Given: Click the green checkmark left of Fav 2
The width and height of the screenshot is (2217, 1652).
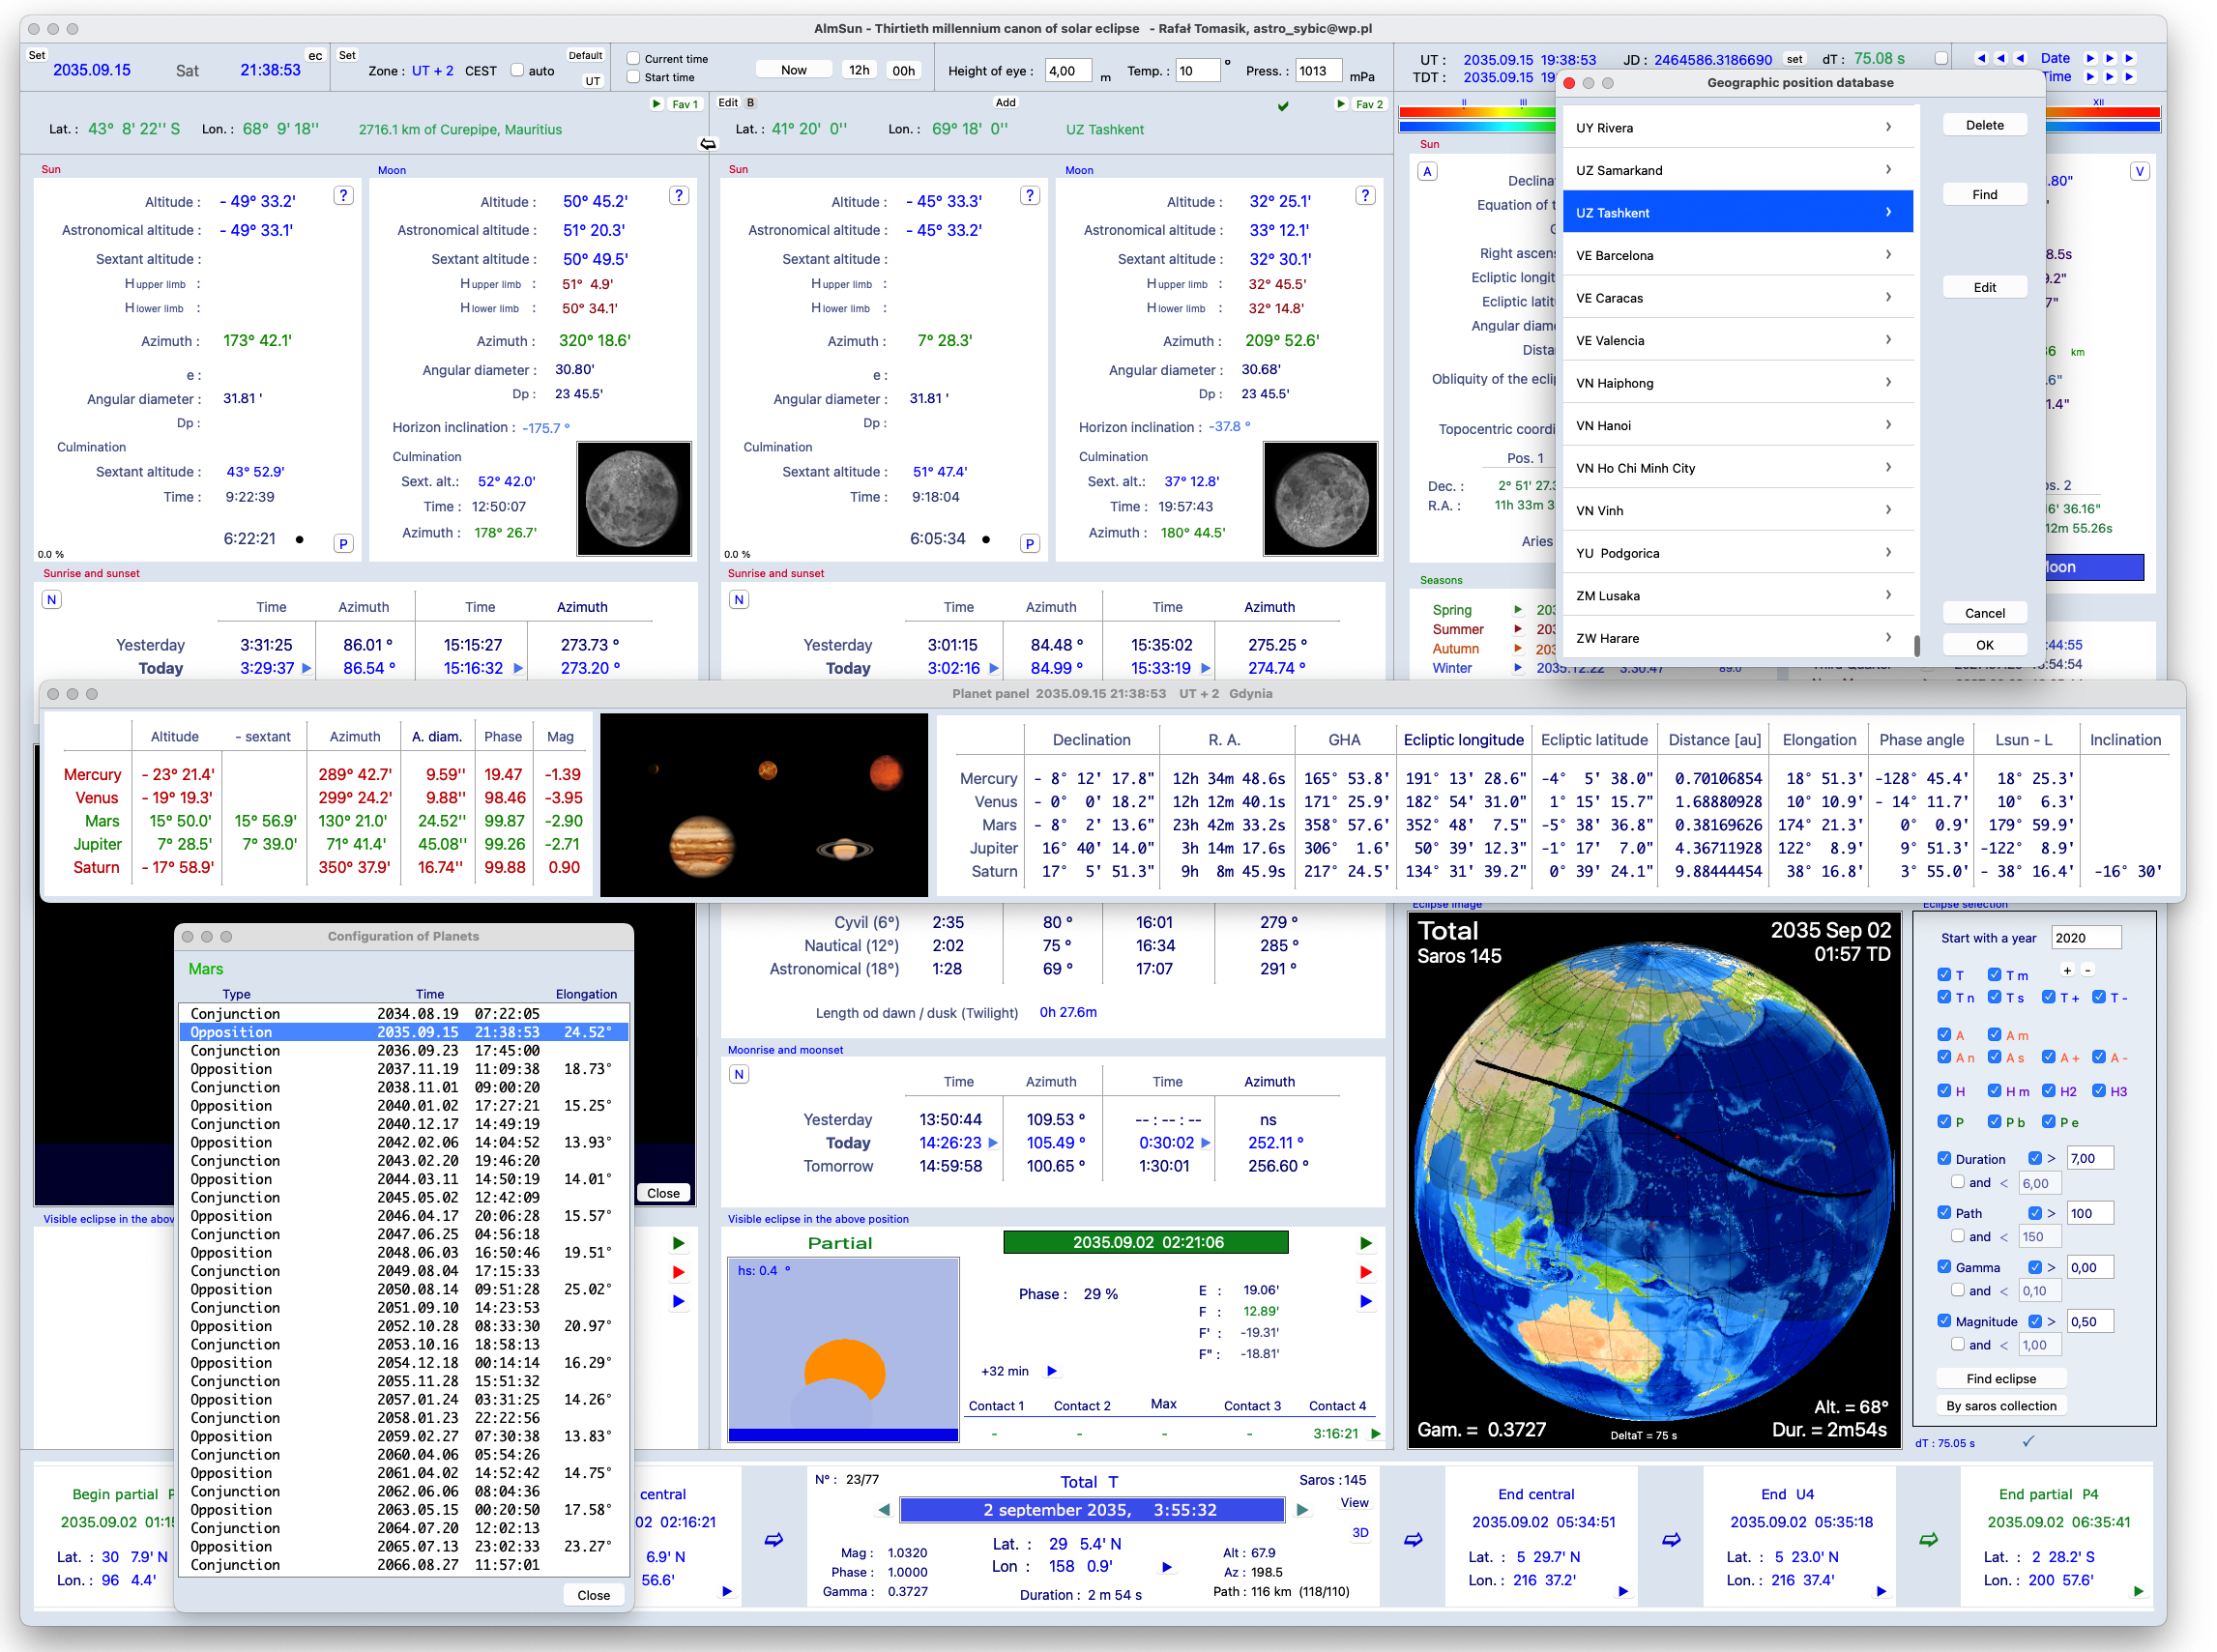Looking at the screenshot, I should point(1283,106).
